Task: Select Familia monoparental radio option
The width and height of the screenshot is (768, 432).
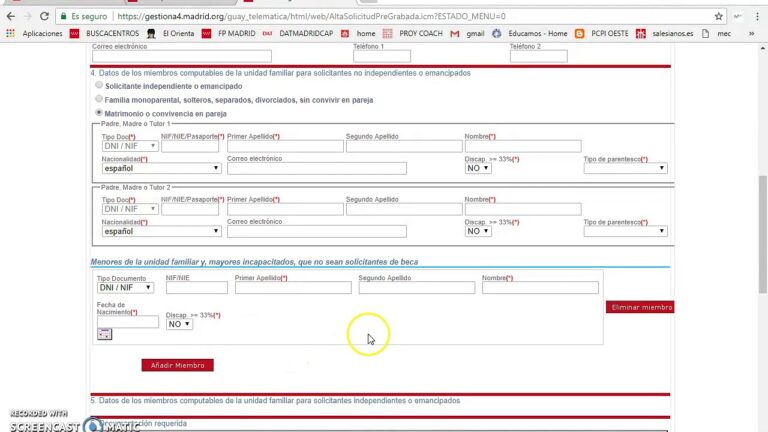Action: tap(99, 99)
